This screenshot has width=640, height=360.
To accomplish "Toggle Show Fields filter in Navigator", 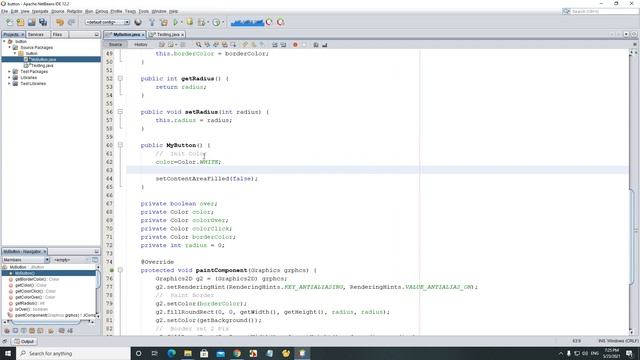I will tap(15, 331).
